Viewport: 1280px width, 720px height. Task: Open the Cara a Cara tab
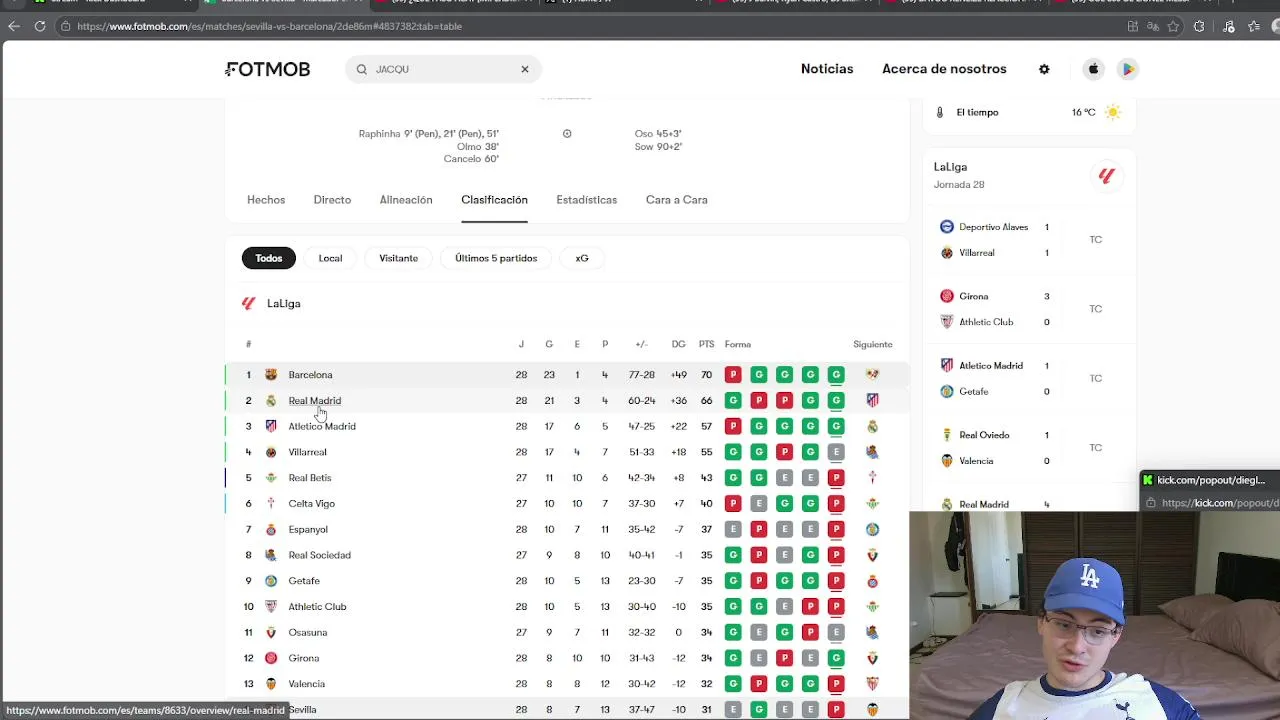pos(676,200)
